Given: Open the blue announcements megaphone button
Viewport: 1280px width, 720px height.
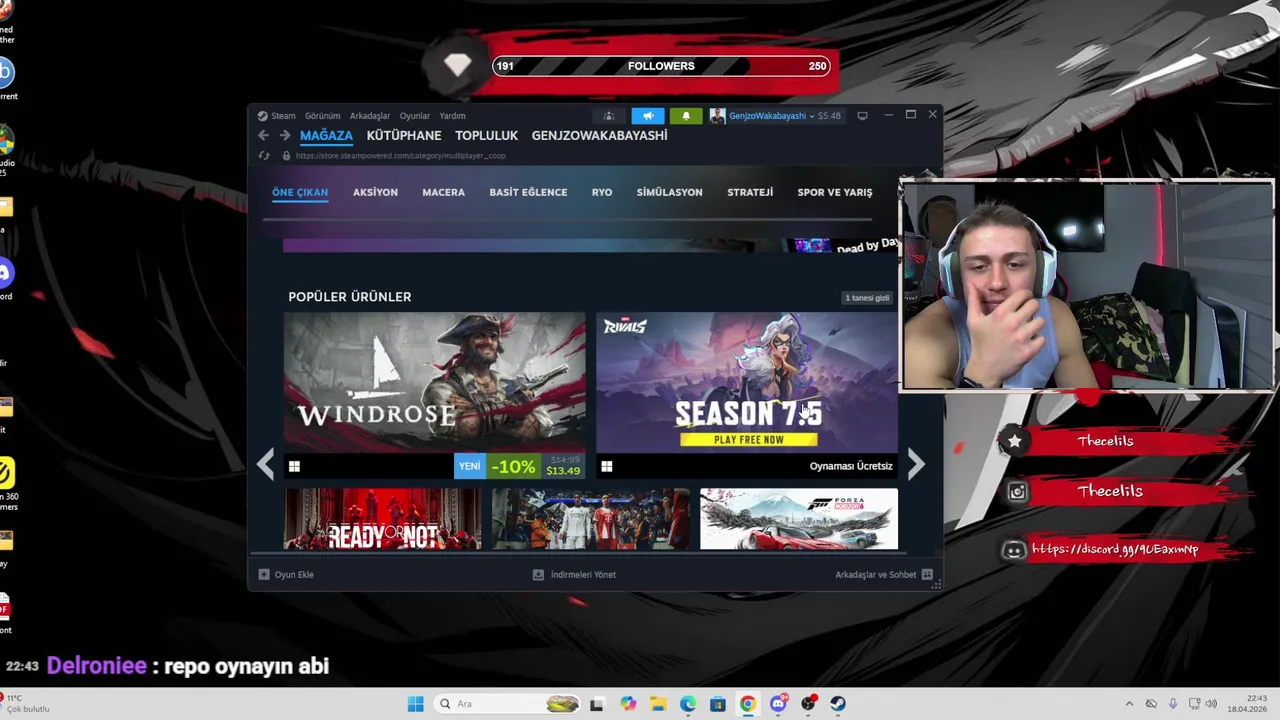Looking at the screenshot, I should coord(647,116).
